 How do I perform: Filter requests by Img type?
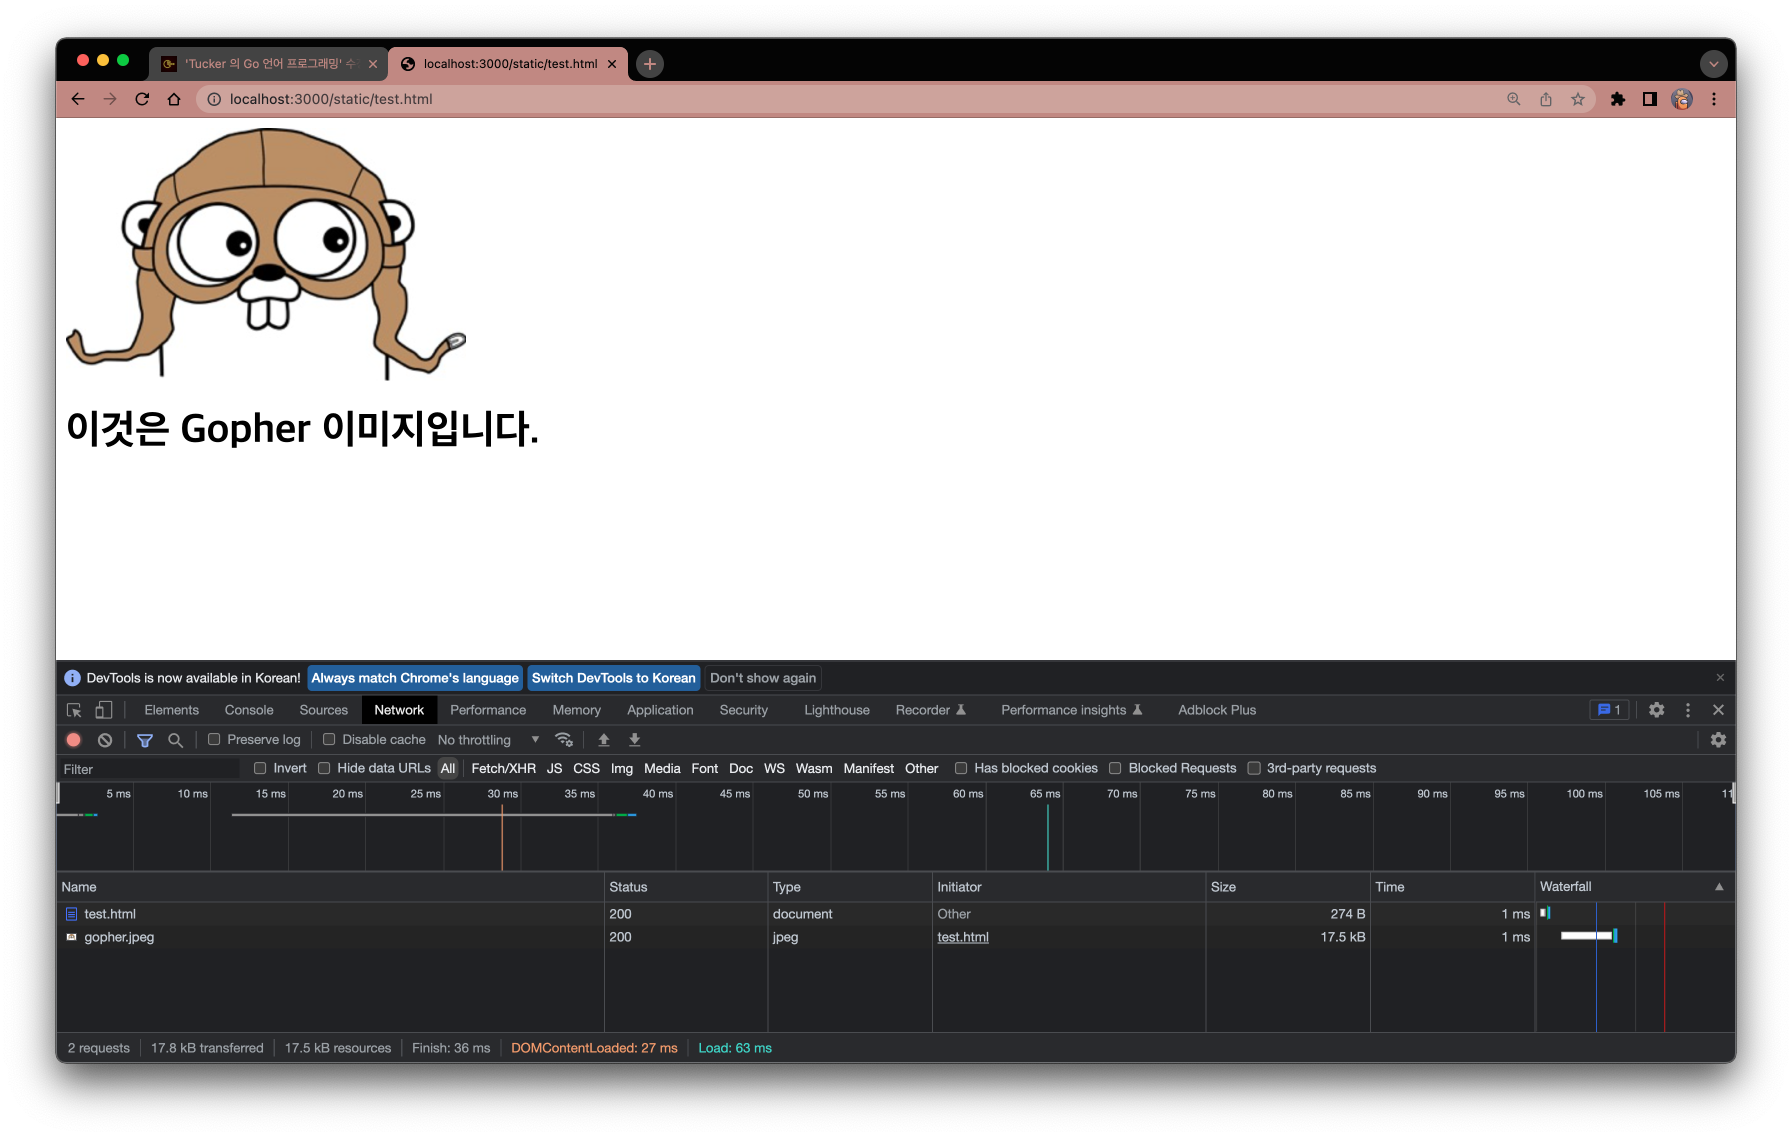622,768
